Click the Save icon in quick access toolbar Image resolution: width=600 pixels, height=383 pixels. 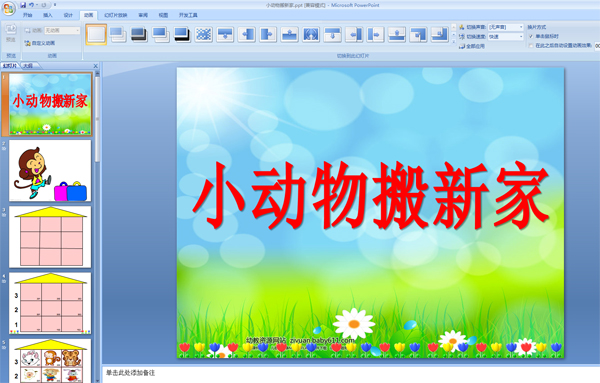click(23, 5)
